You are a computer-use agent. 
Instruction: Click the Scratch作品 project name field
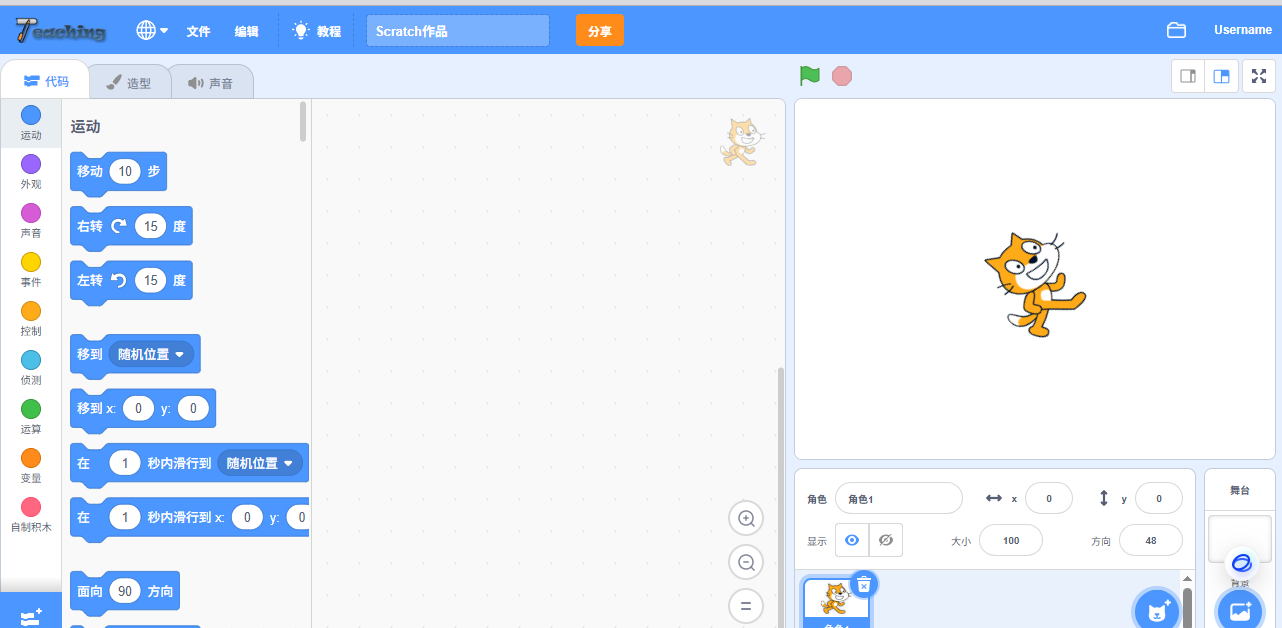pos(458,31)
